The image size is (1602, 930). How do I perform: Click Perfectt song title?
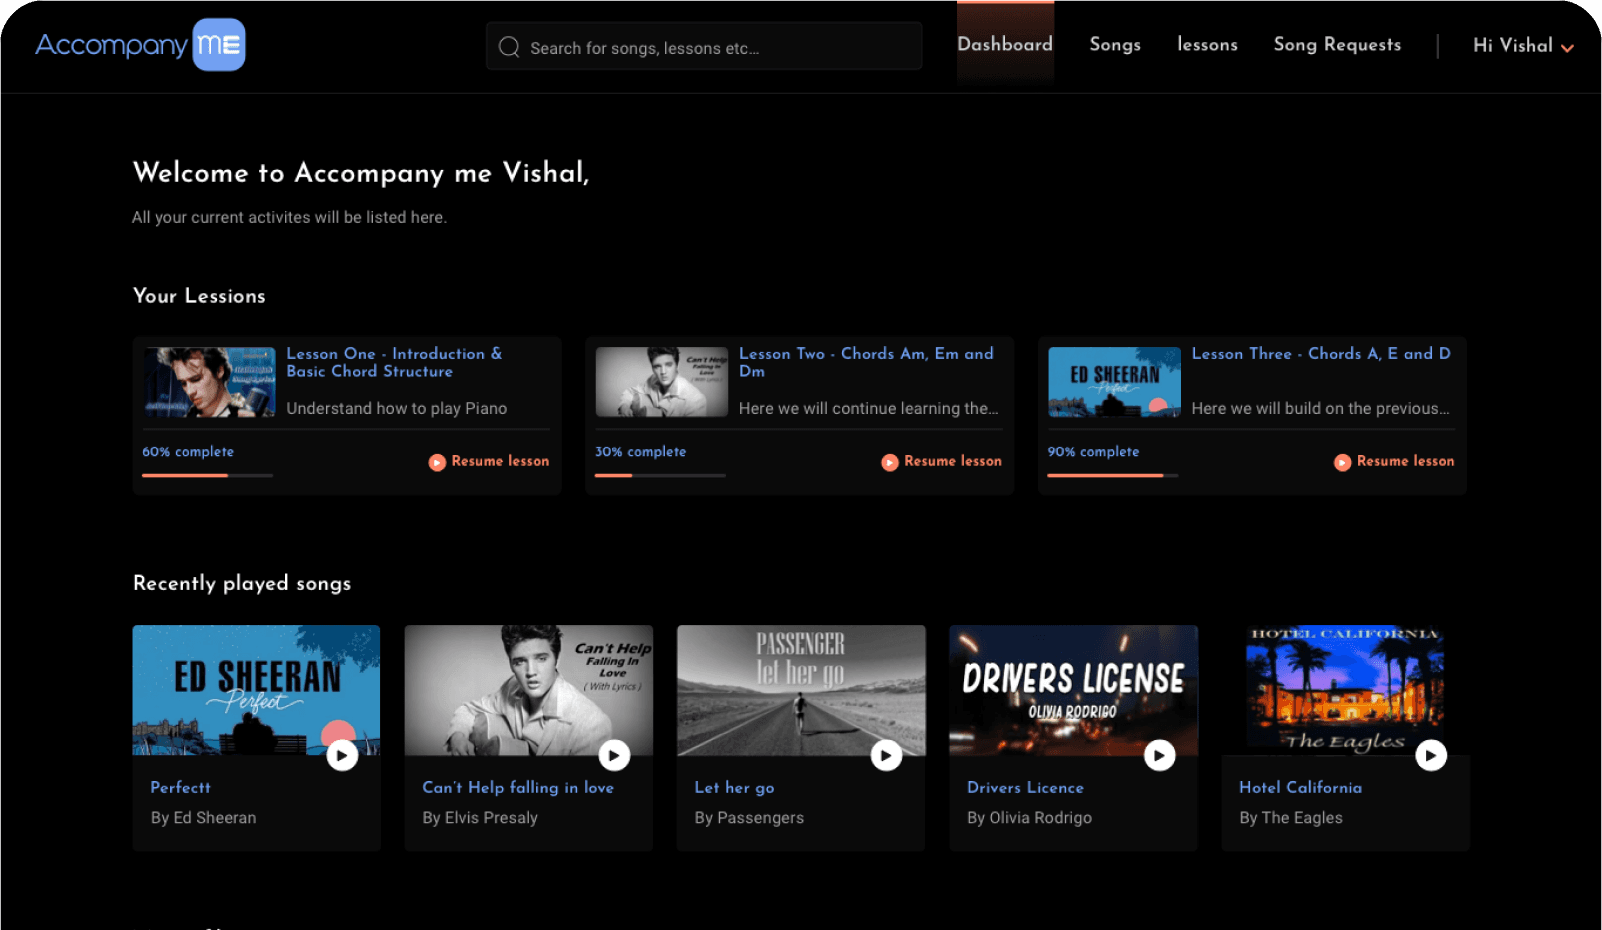[x=180, y=787]
